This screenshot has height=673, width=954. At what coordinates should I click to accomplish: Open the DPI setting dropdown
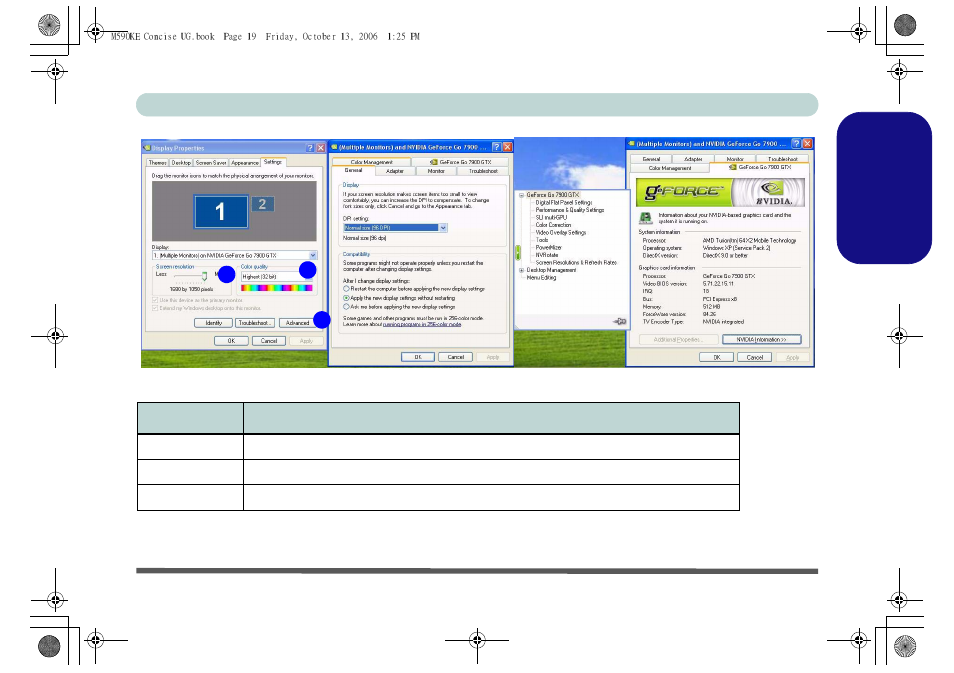click(442, 228)
